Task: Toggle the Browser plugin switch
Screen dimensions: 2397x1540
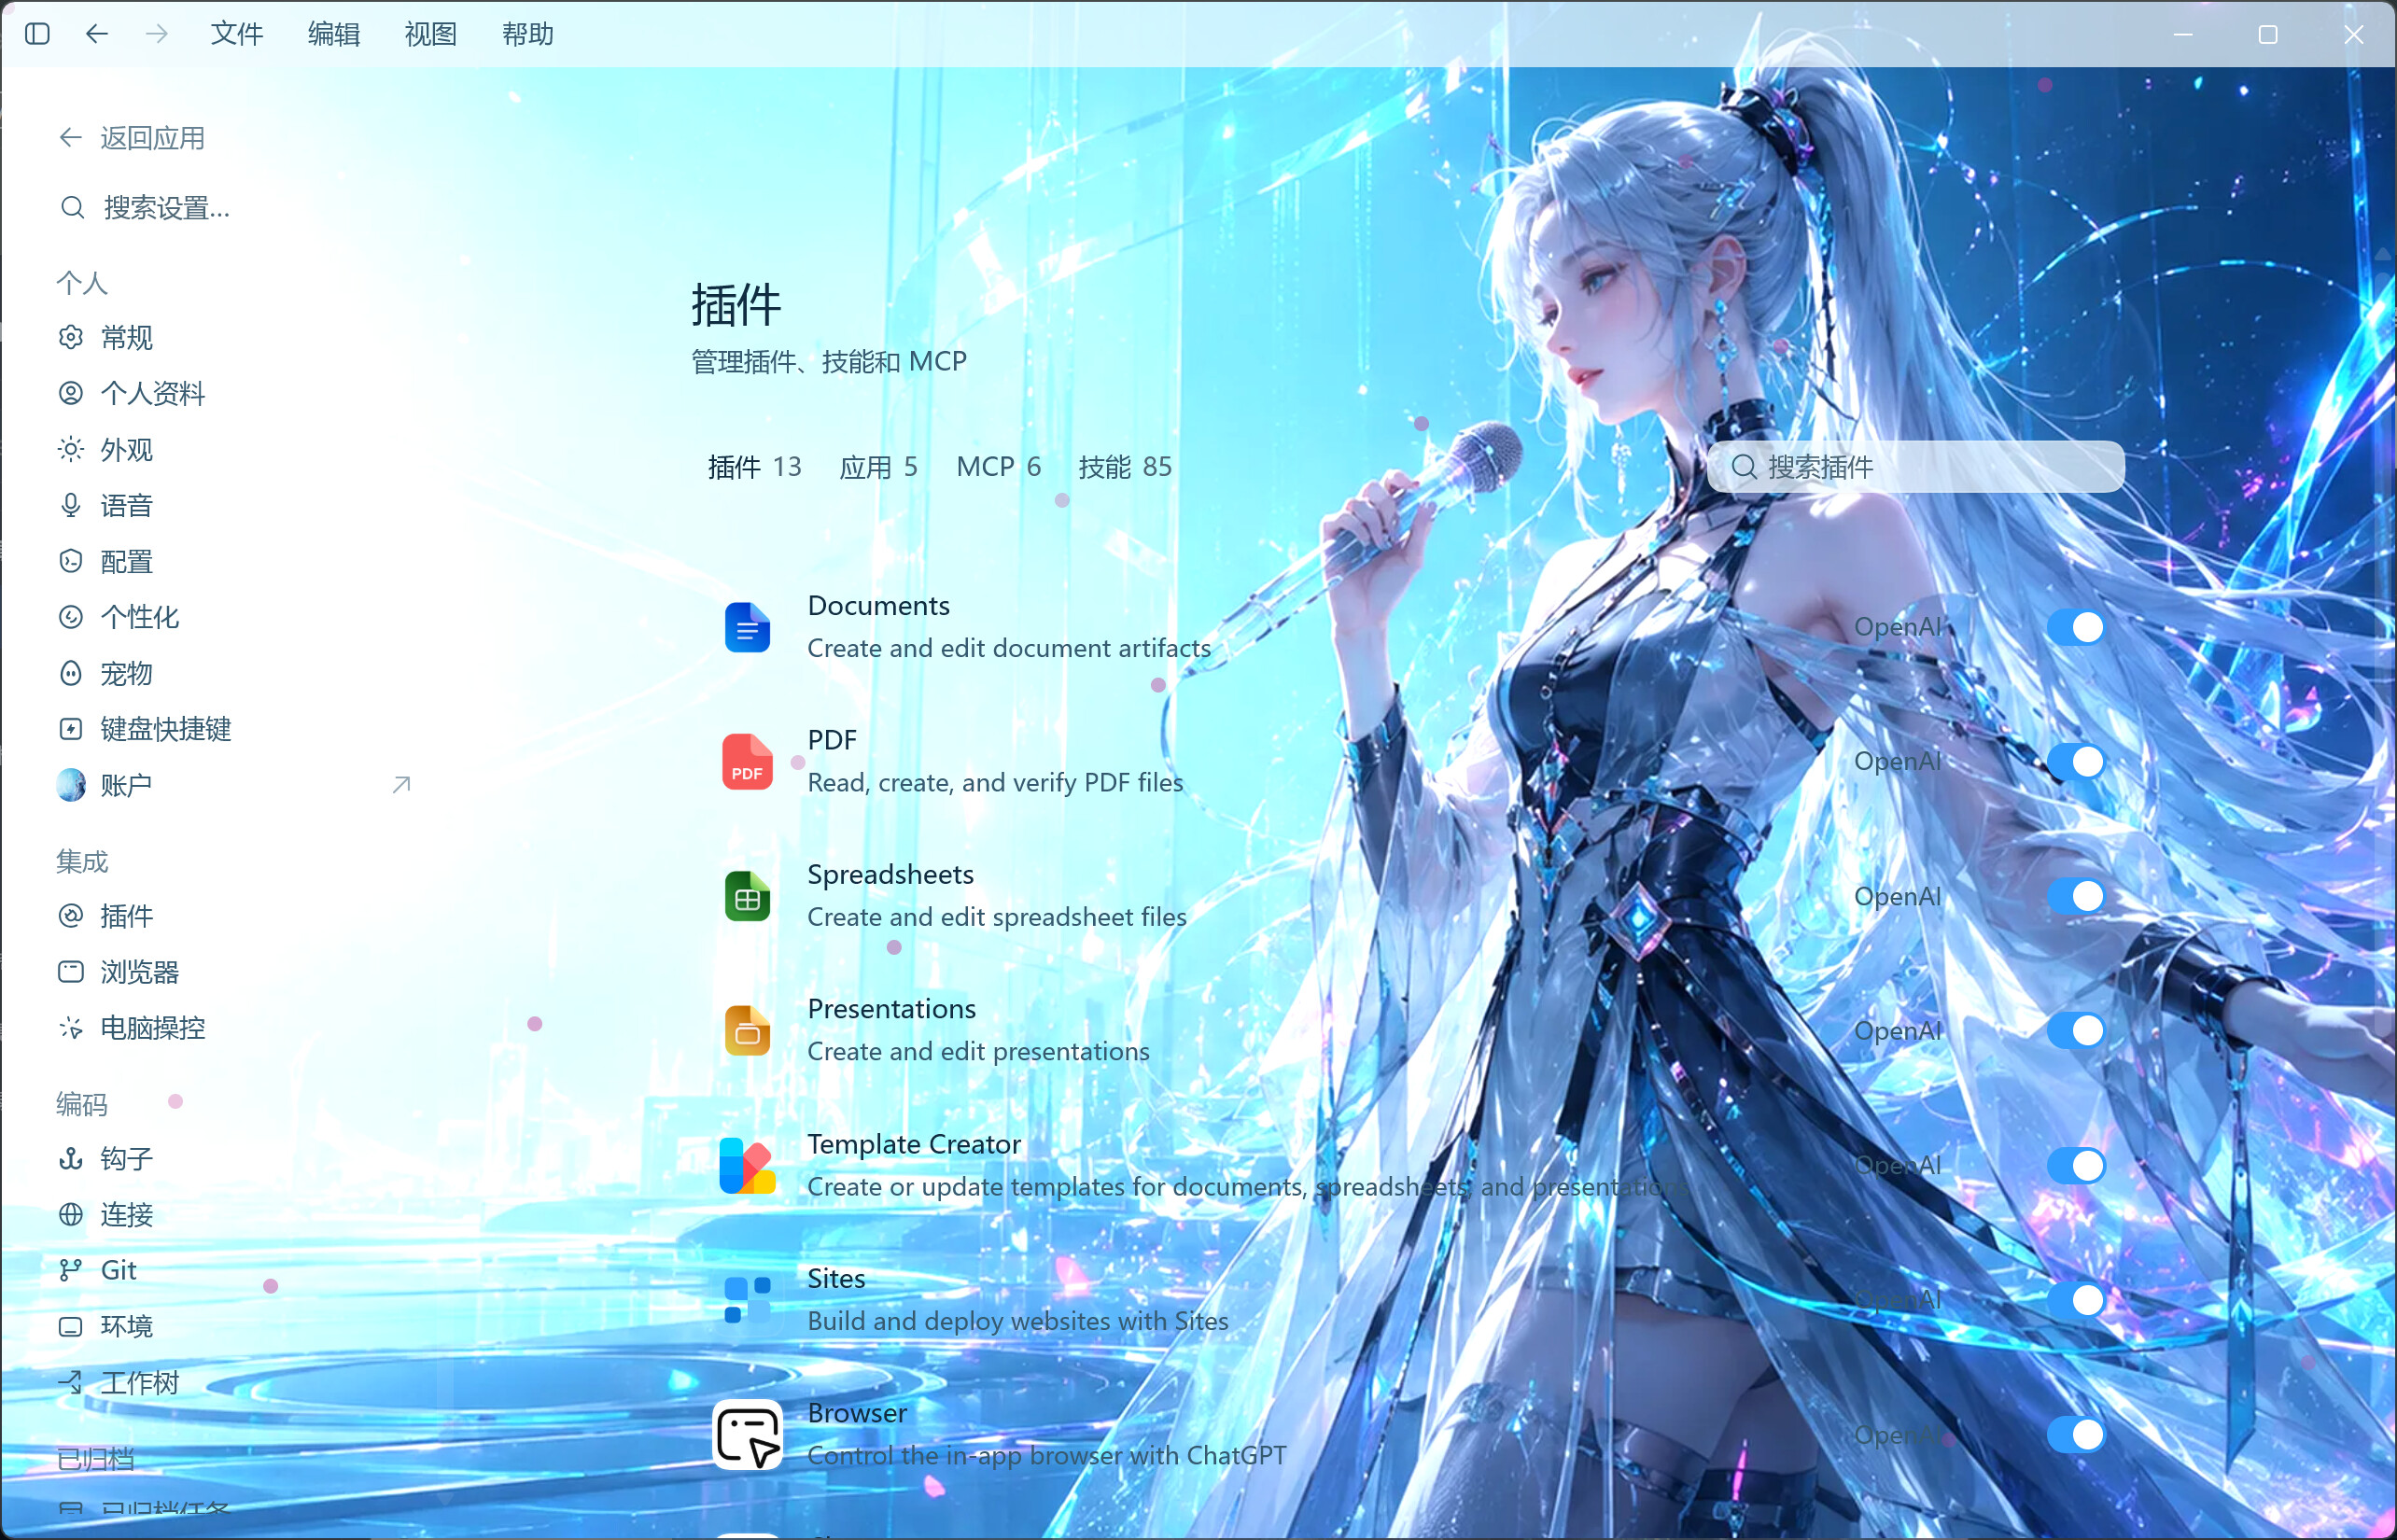Action: pyautogui.click(x=2076, y=1434)
